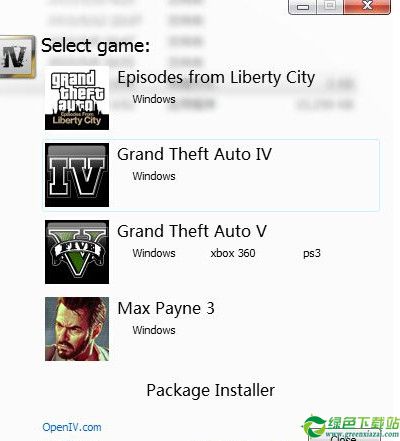
Task: Choose Windows platform under Max Payne 3
Action: 154,330
